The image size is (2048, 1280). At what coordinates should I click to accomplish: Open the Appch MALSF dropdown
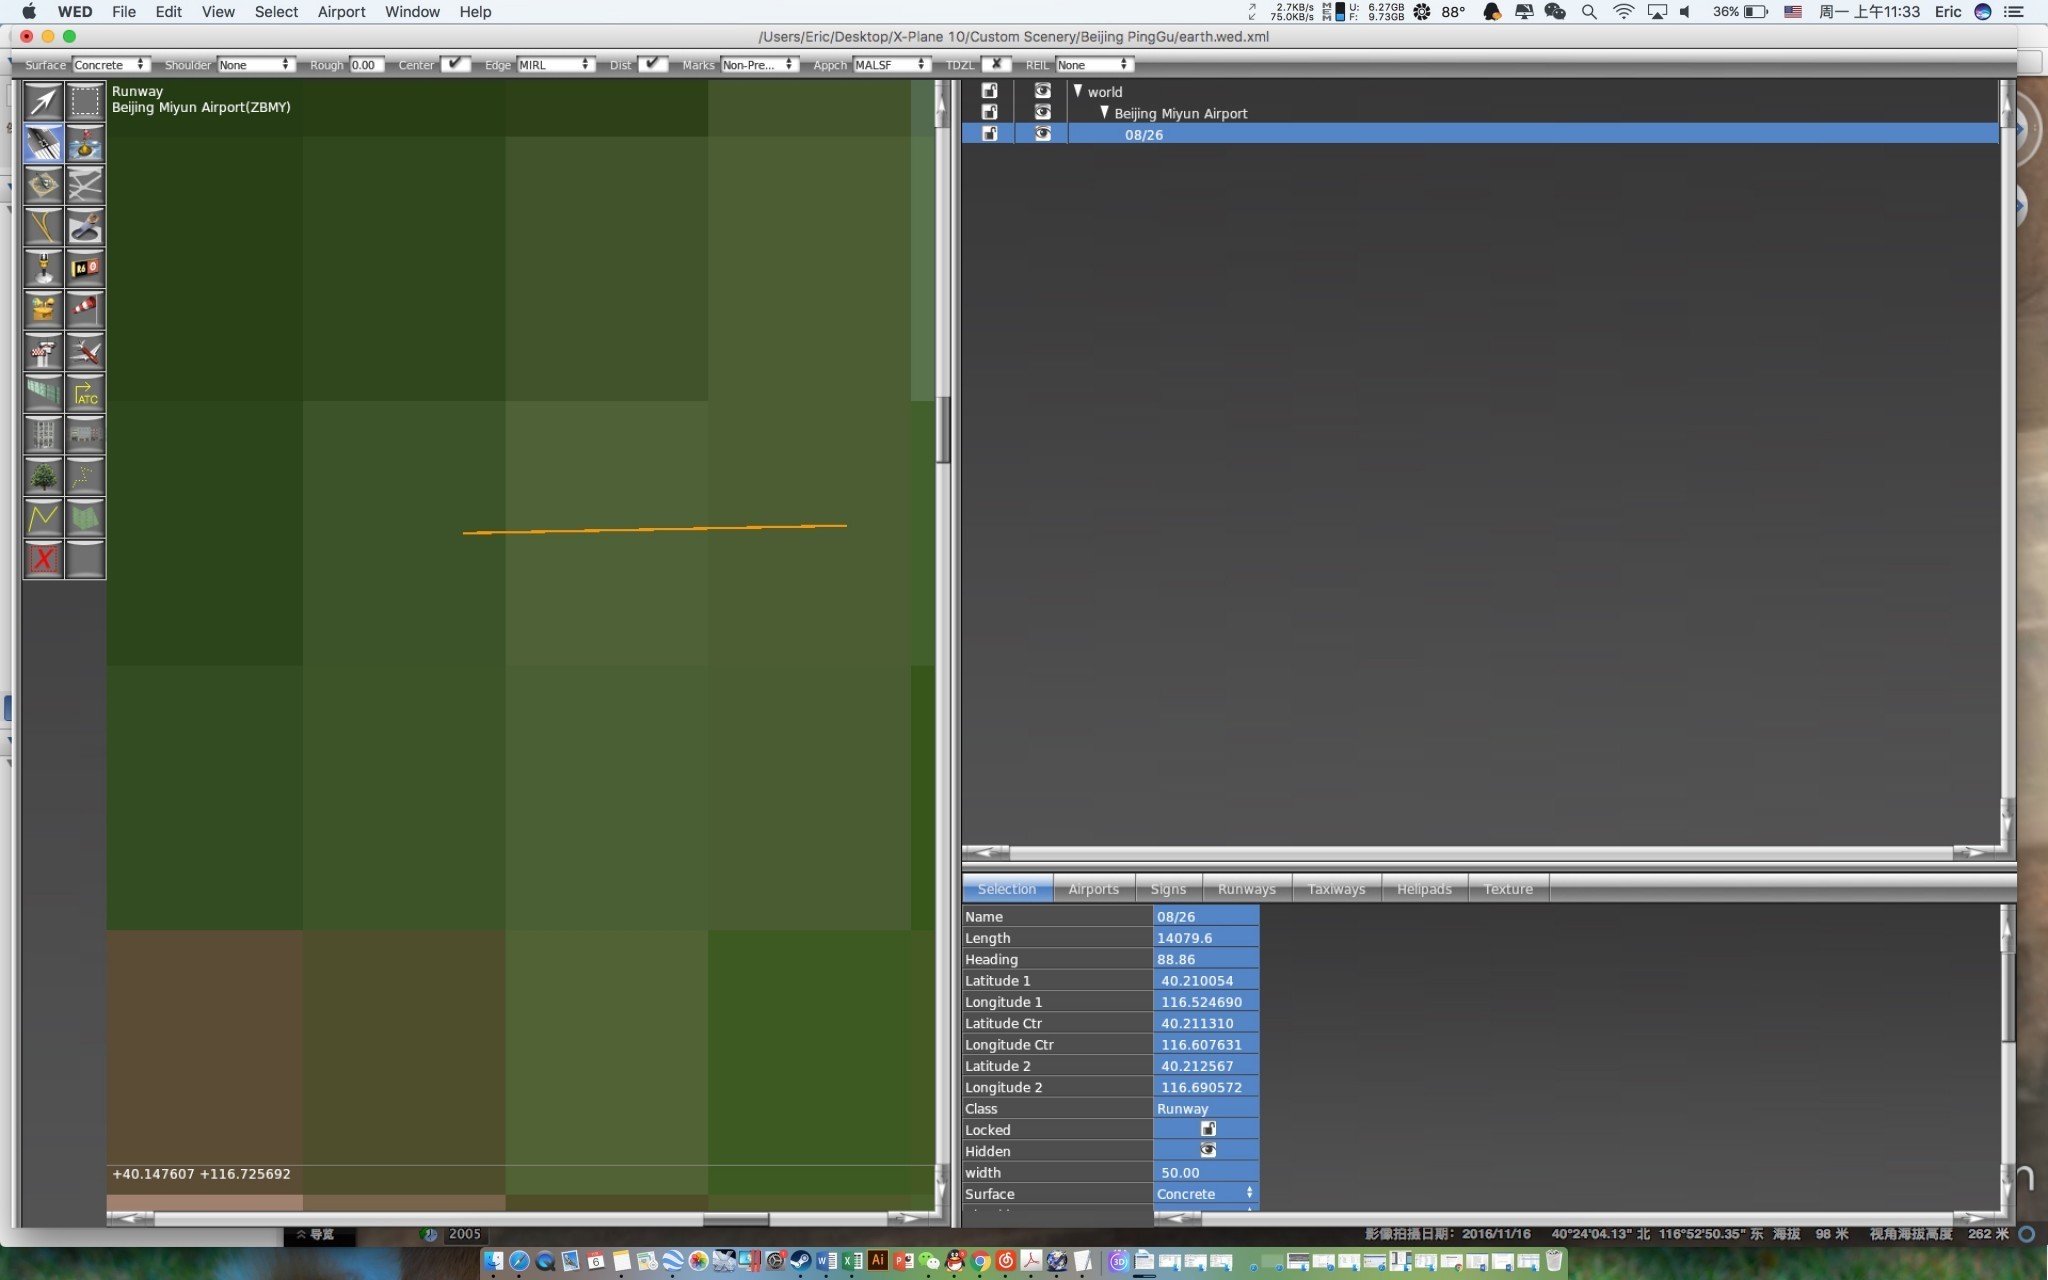(x=891, y=64)
